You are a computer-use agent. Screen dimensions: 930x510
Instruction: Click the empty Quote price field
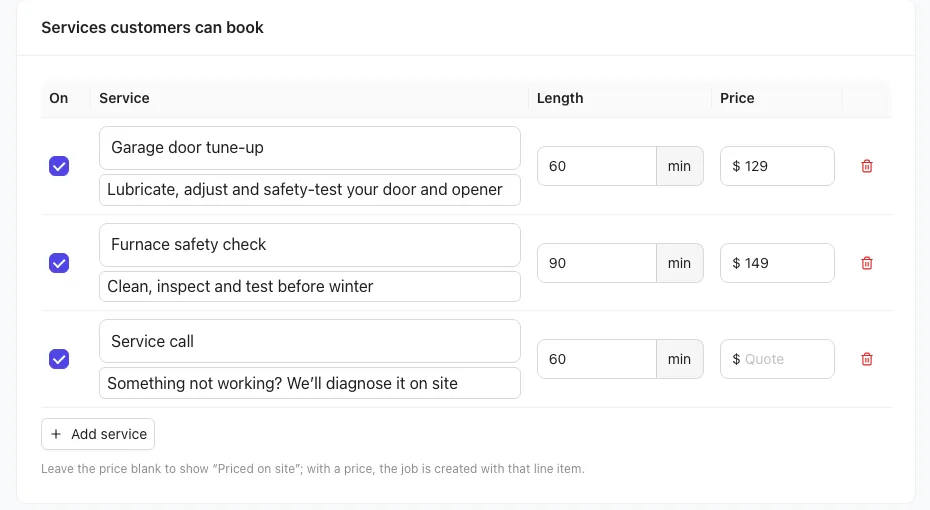tap(777, 359)
